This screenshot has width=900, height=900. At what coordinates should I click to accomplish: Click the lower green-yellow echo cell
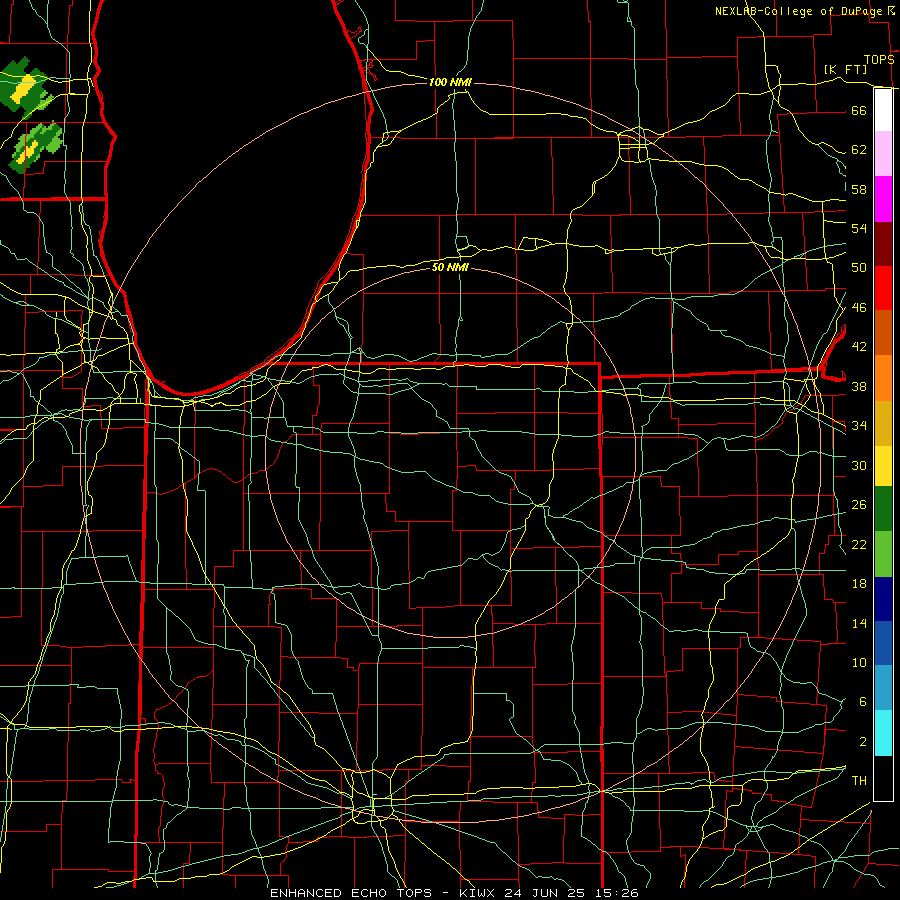coord(36,146)
